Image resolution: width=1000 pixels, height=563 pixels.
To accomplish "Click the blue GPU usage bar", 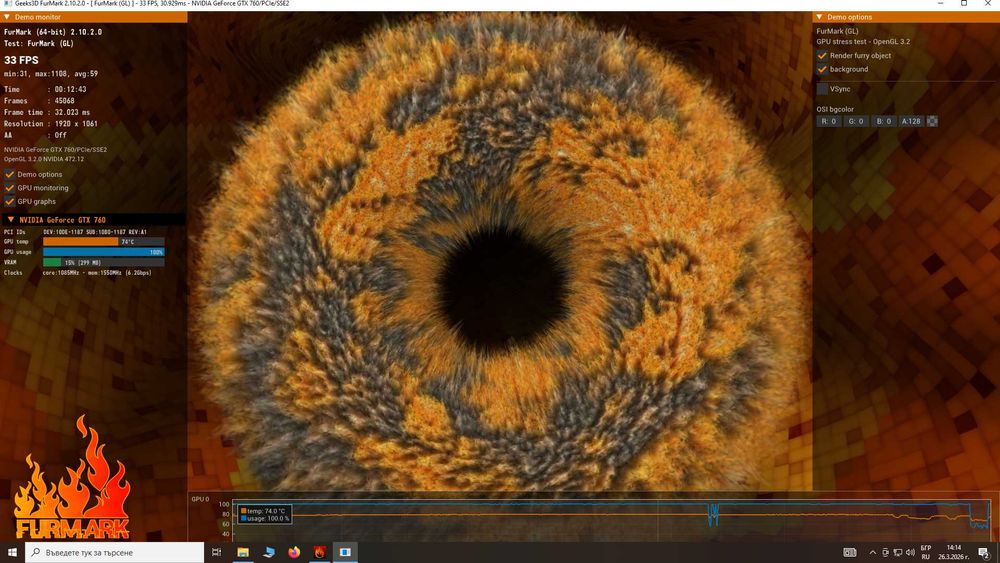I will (x=103, y=252).
